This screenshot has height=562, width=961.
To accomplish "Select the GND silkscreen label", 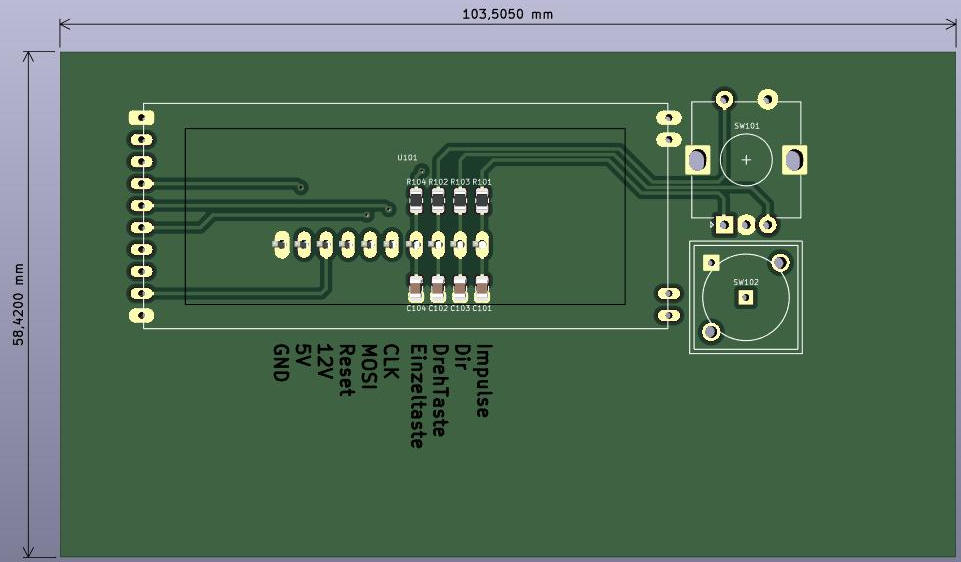I will [280, 362].
